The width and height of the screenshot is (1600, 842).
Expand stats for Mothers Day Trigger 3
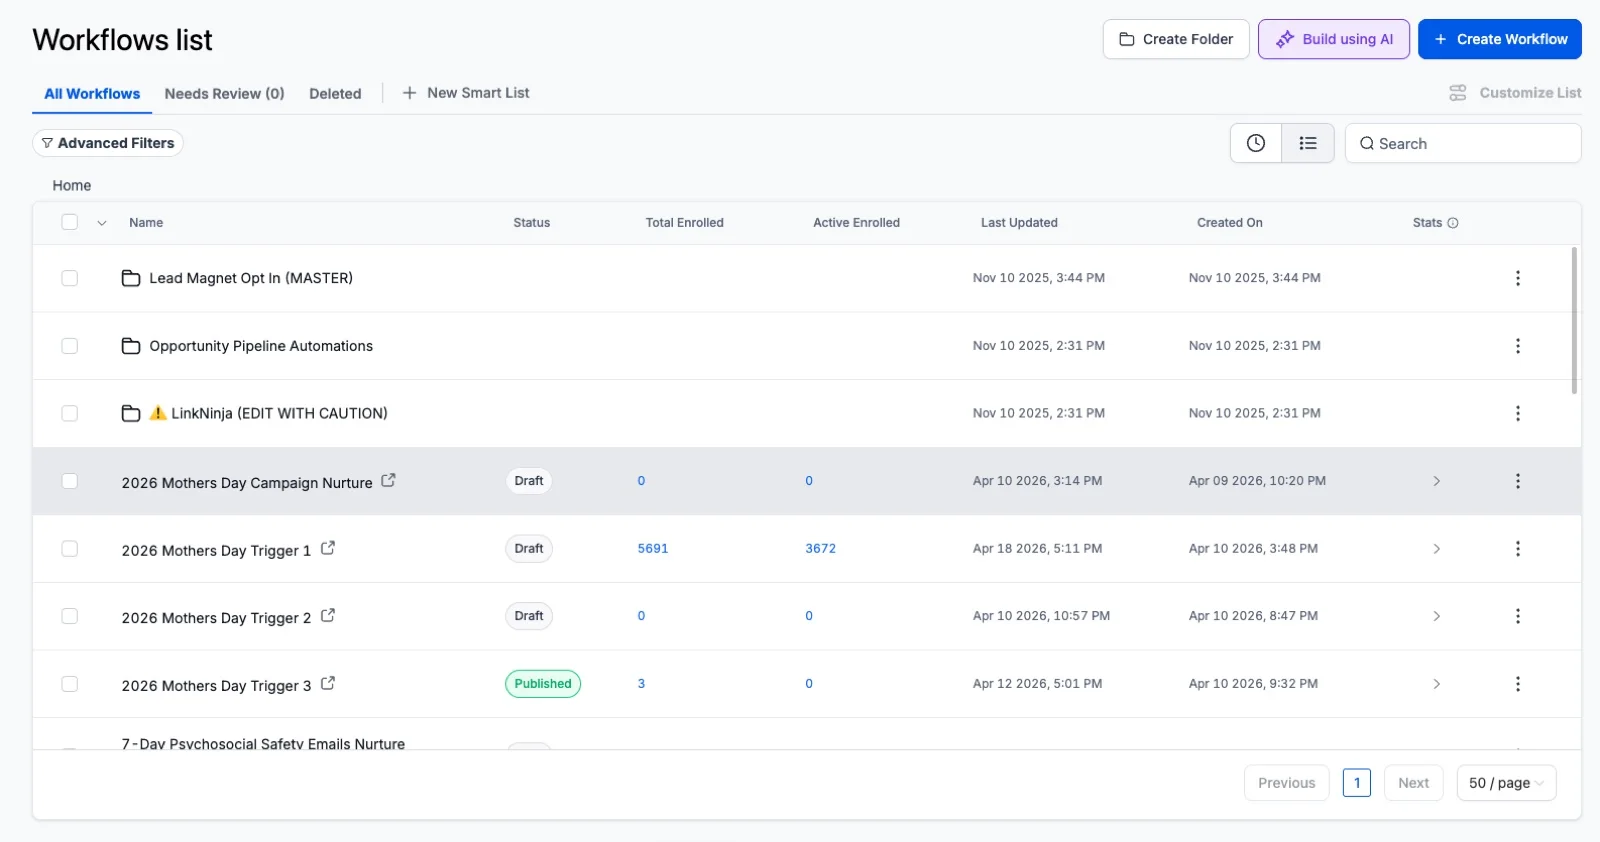(1437, 684)
